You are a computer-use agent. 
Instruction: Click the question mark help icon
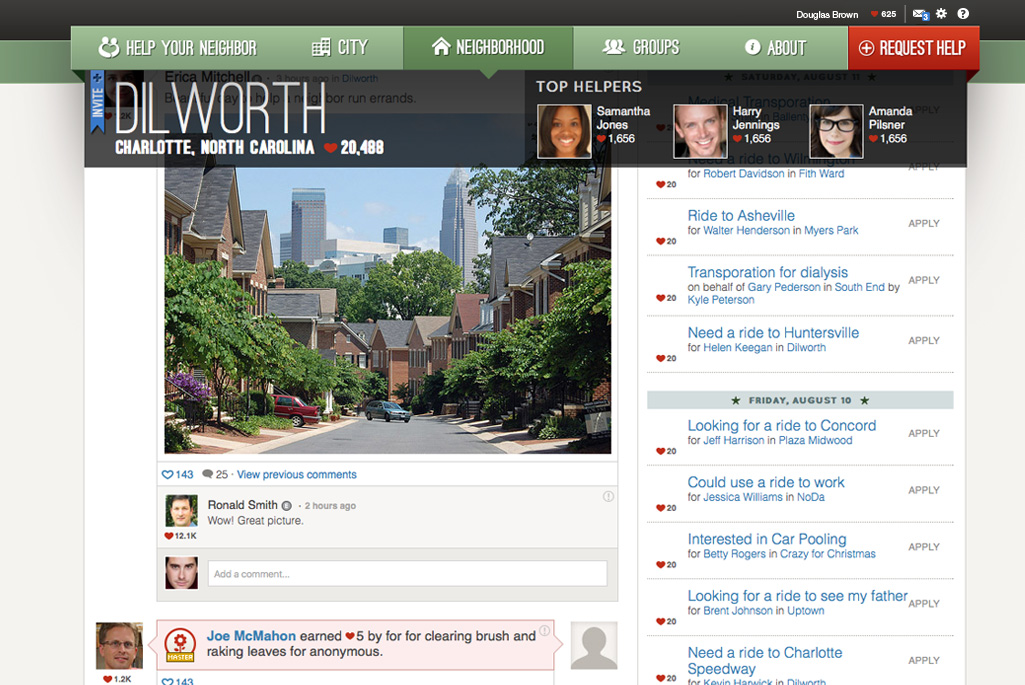963,14
